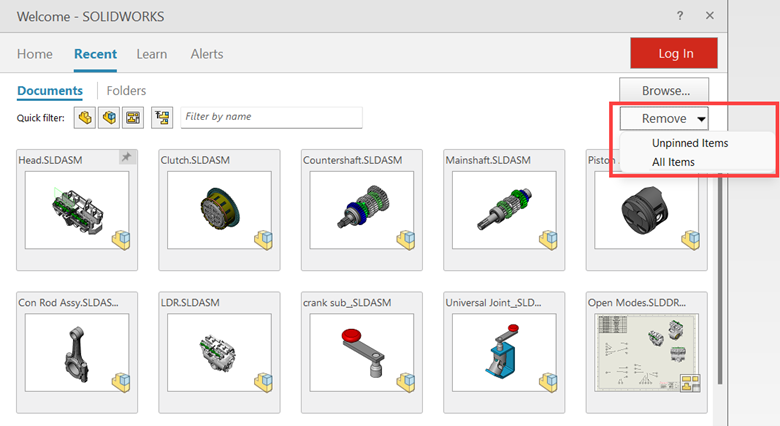The image size is (780, 426).
Task: Focus the Filter by name field
Action: click(x=271, y=117)
